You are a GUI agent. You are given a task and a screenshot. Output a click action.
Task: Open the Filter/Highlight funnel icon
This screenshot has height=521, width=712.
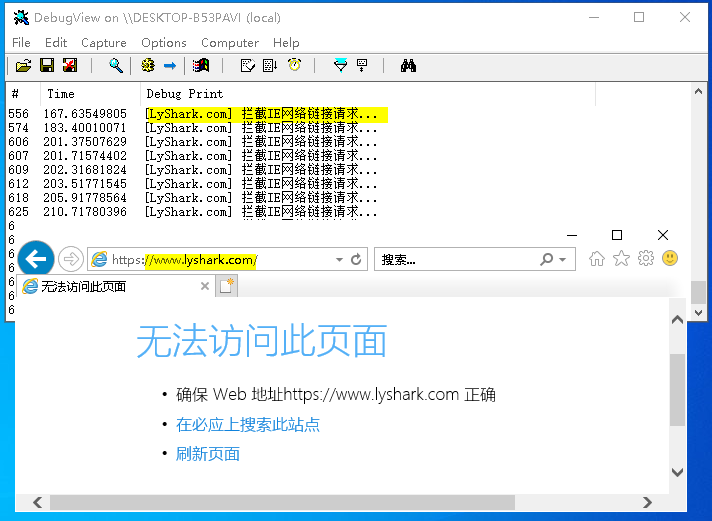point(340,65)
